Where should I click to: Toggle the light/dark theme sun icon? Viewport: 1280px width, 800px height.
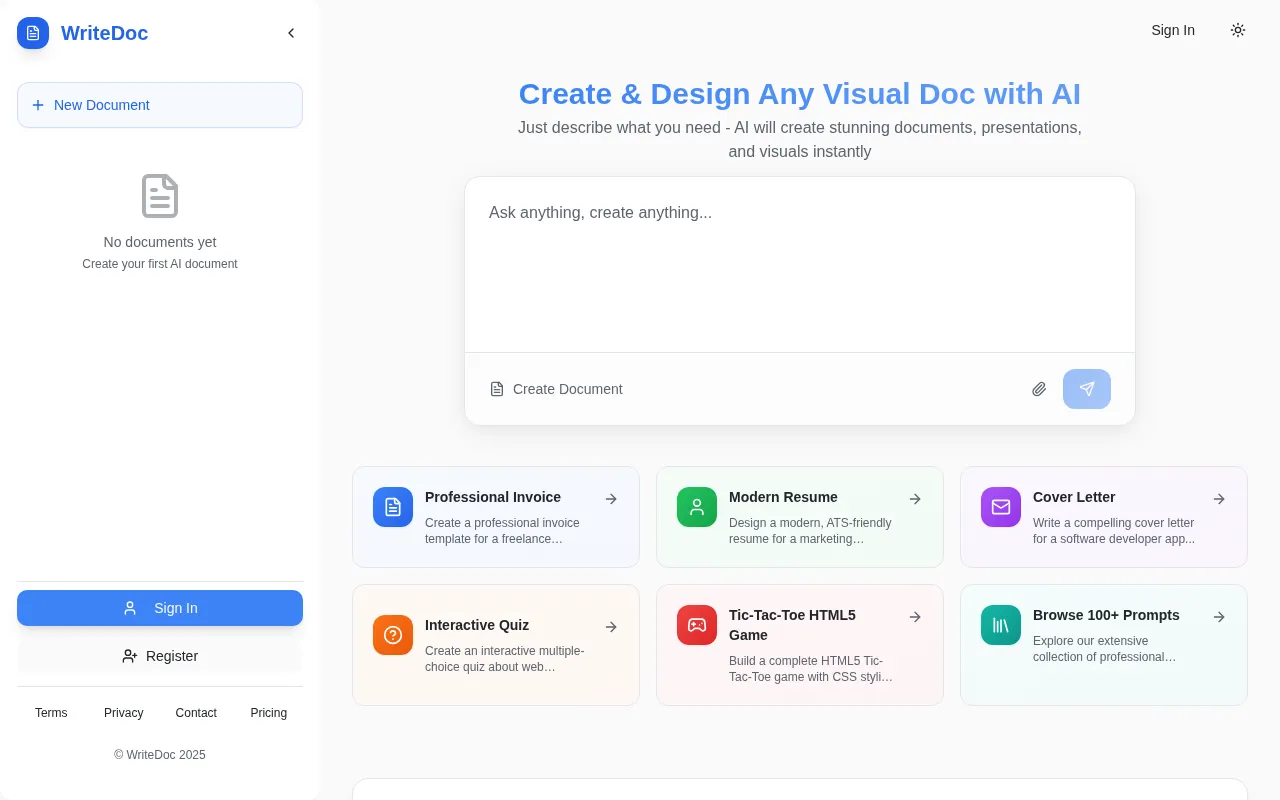click(x=1238, y=30)
